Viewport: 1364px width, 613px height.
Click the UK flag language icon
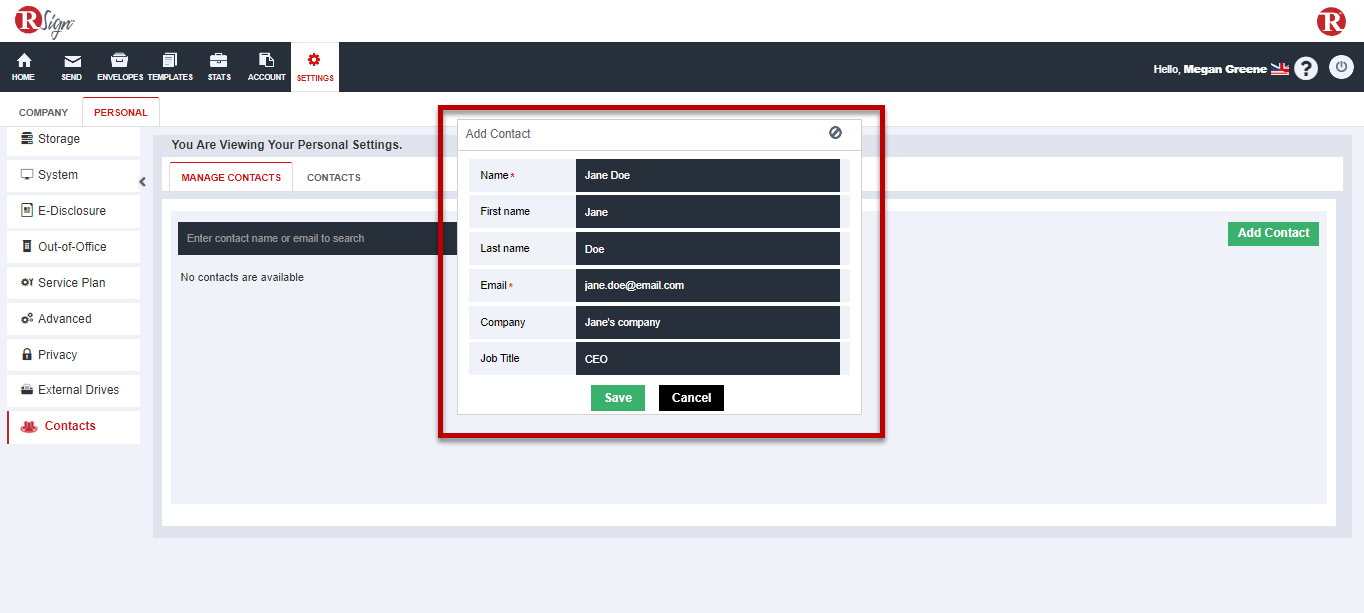(1280, 69)
